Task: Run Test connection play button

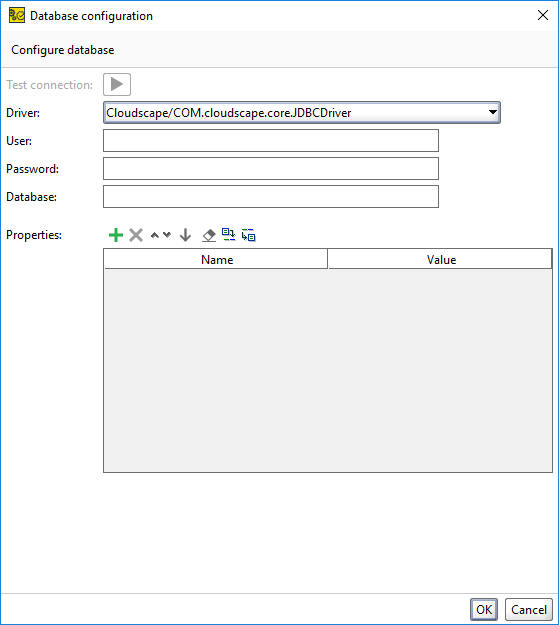Action: coord(117,85)
